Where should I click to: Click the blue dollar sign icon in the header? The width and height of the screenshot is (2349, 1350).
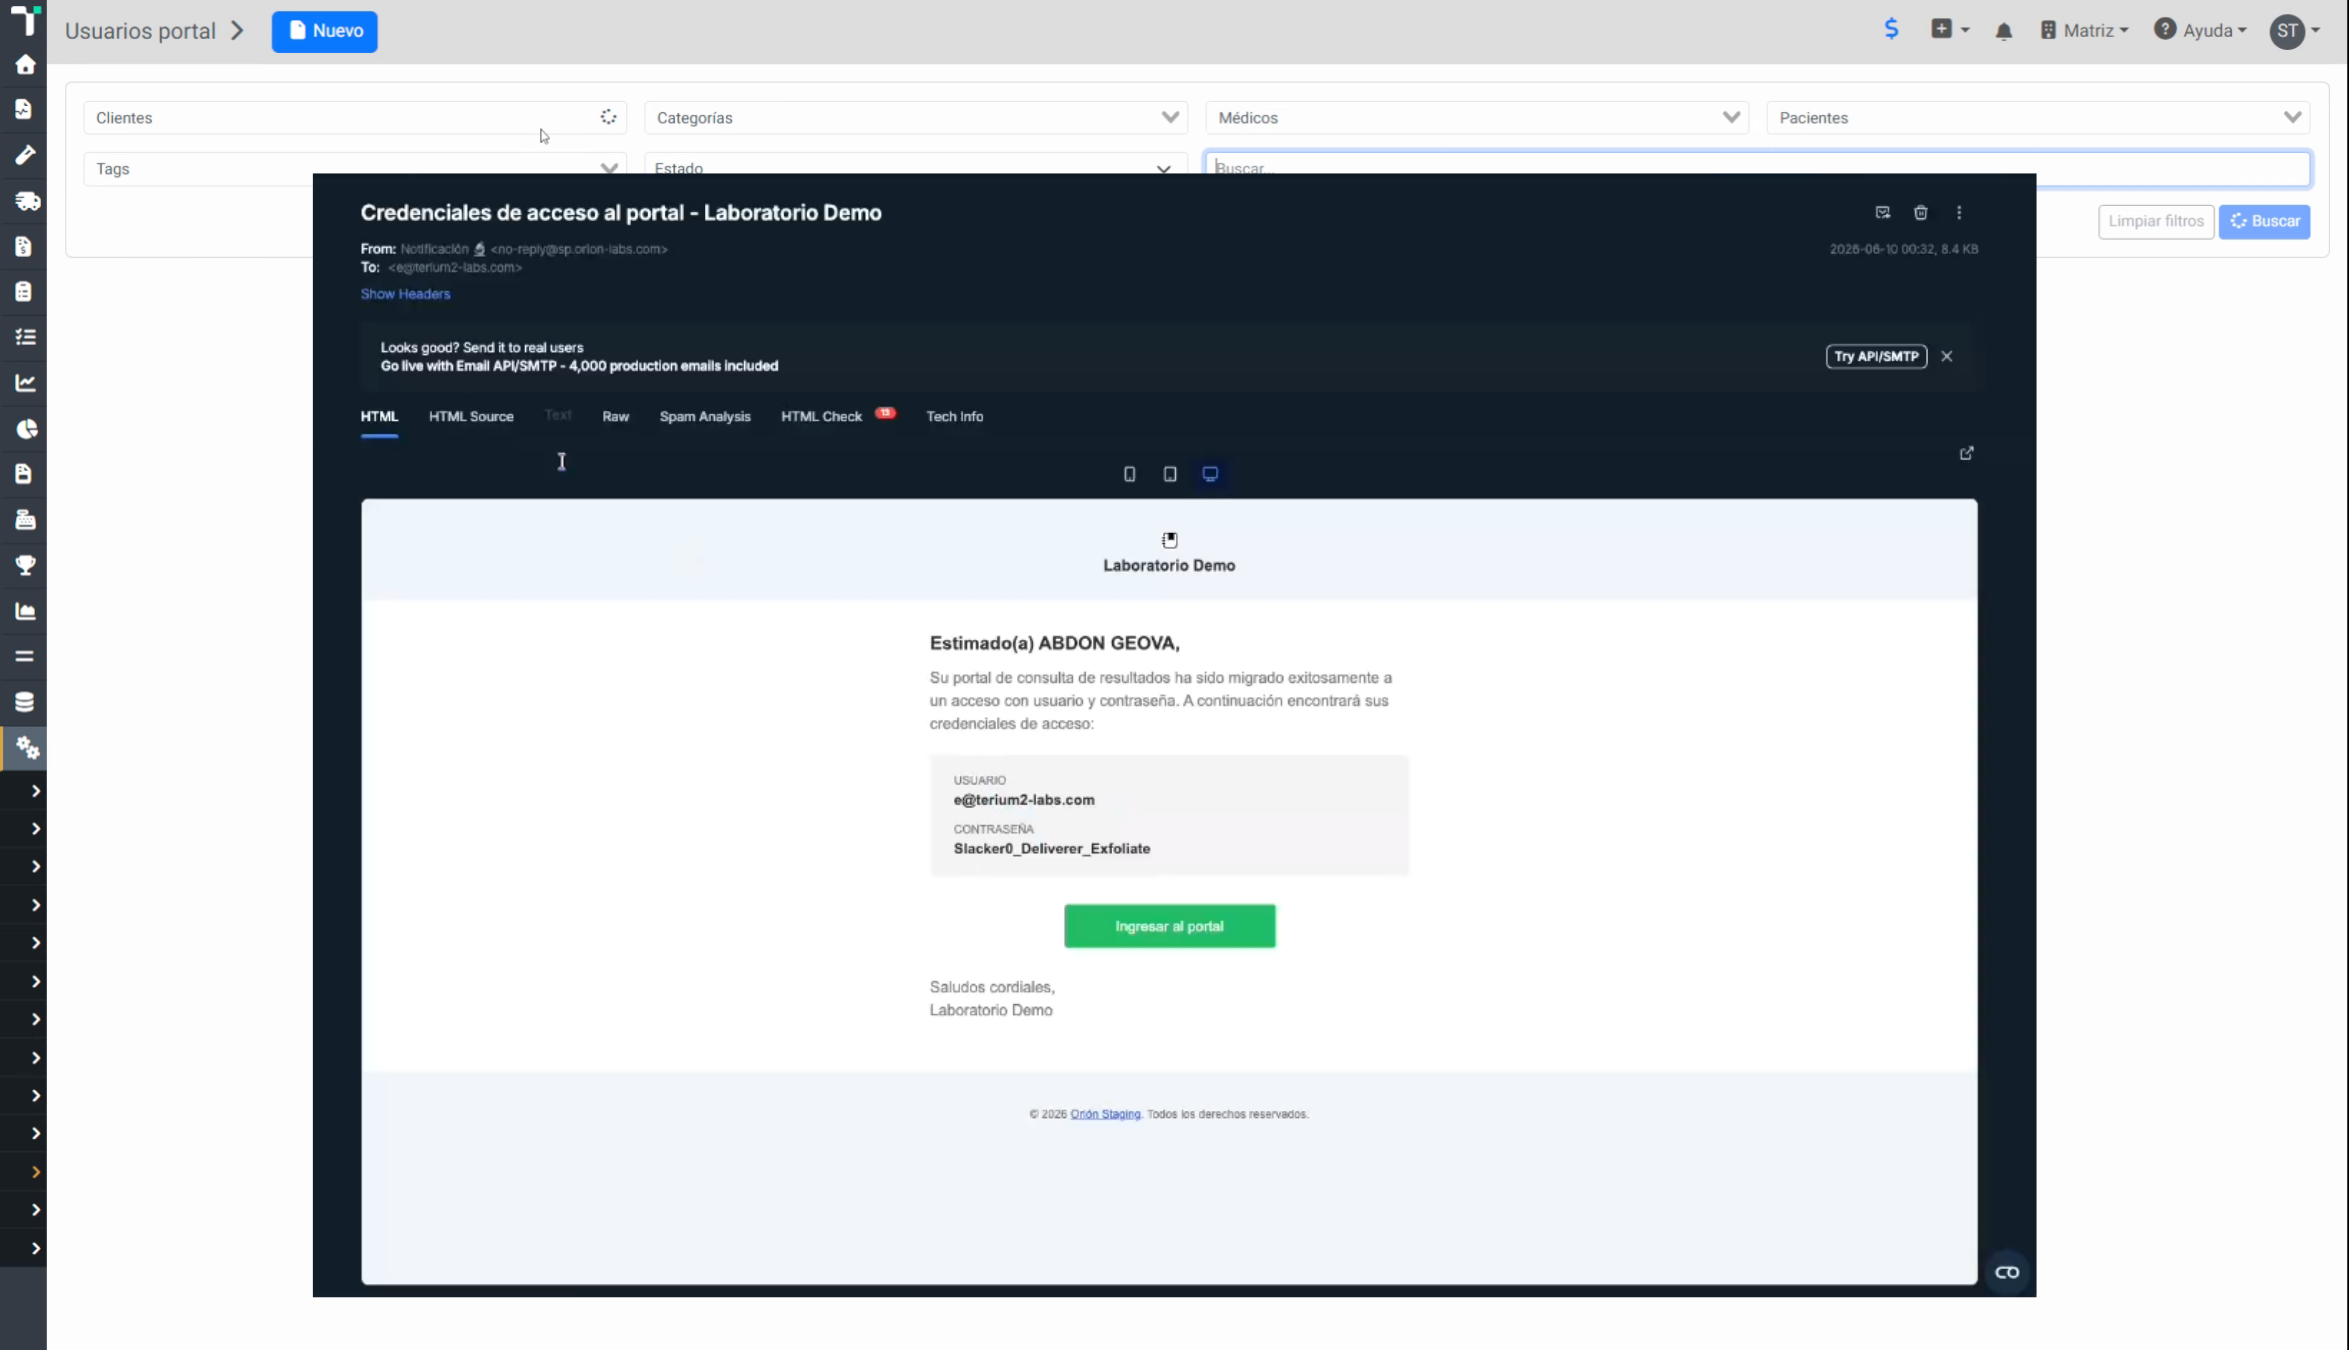coord(1891,29)
